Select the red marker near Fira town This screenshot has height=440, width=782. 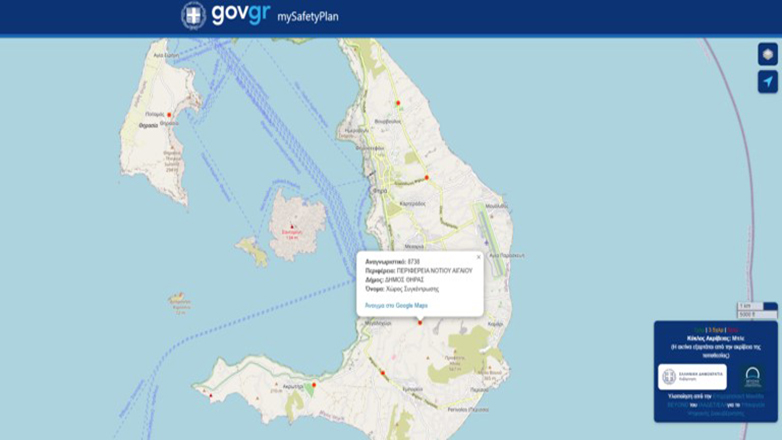pos(426,177)
